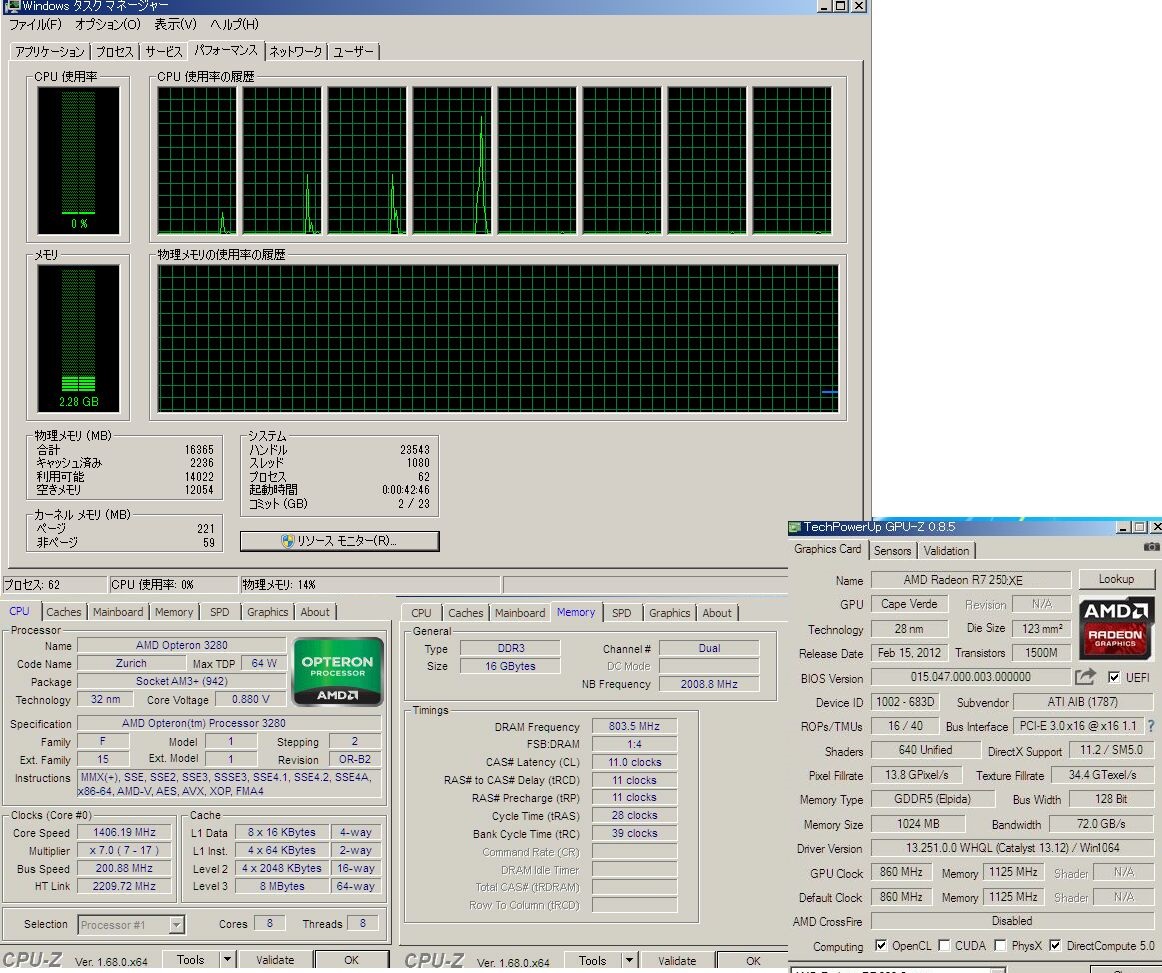Viewport: 1162px width, 973px height.
Task: Click the Opteron Processor logo
Action: click(x=337, y=672)
